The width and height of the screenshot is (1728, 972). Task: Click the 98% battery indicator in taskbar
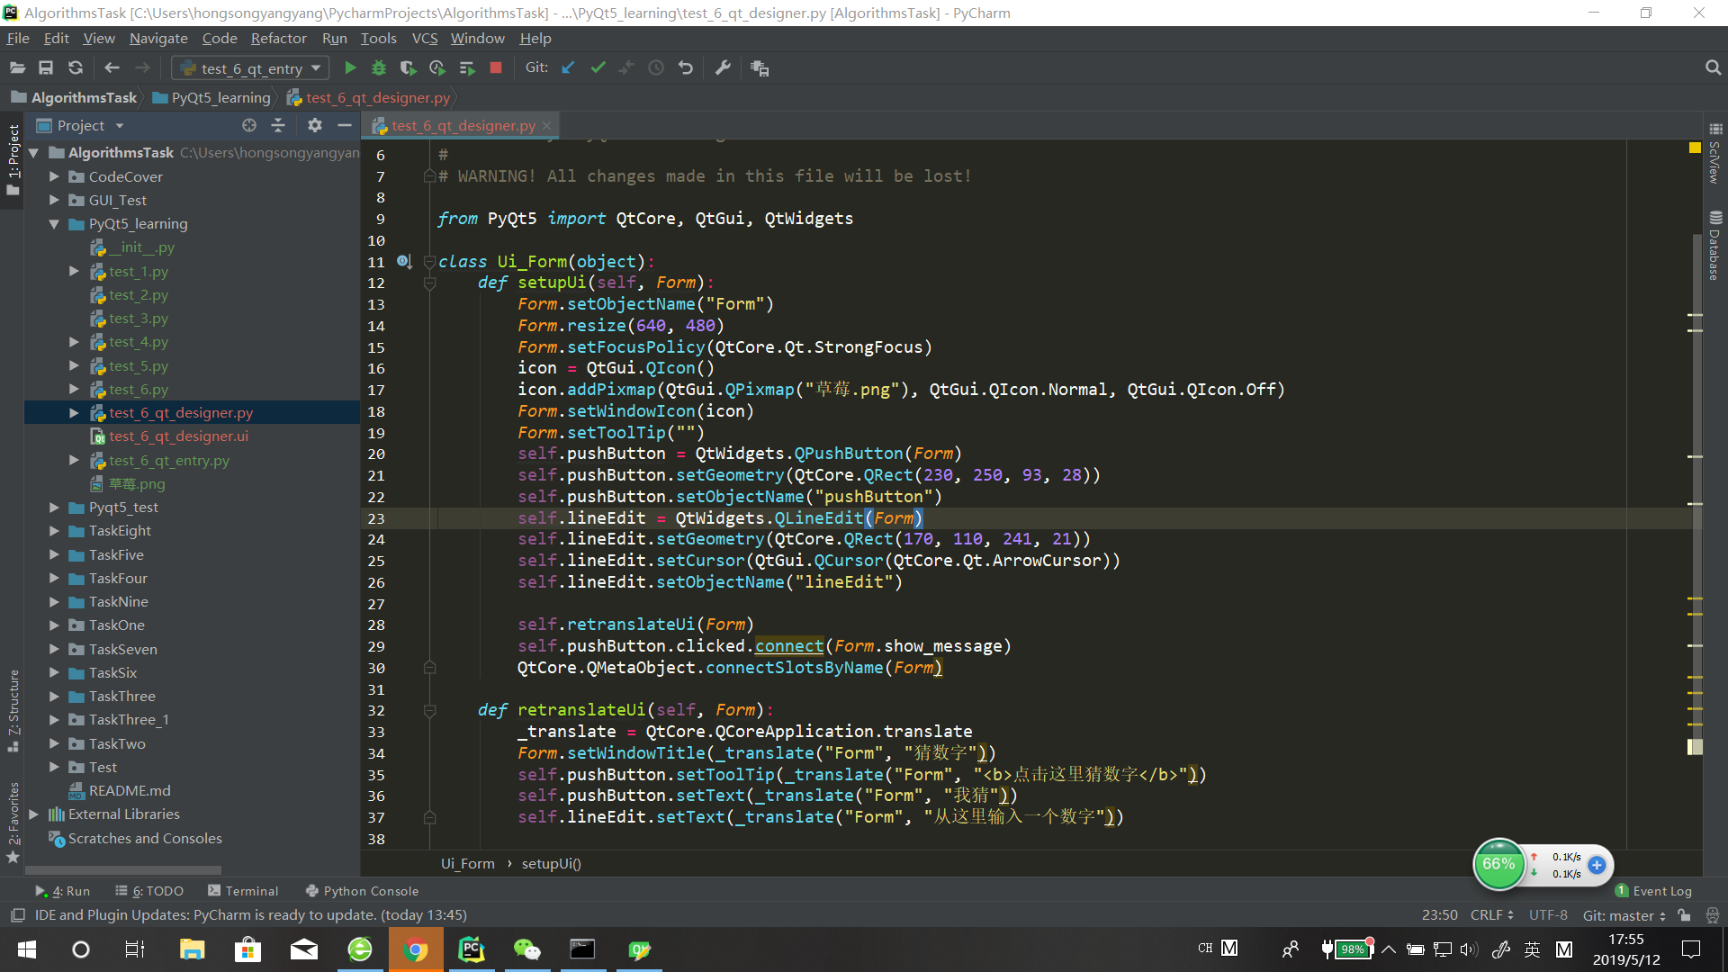pos(1349,949)
